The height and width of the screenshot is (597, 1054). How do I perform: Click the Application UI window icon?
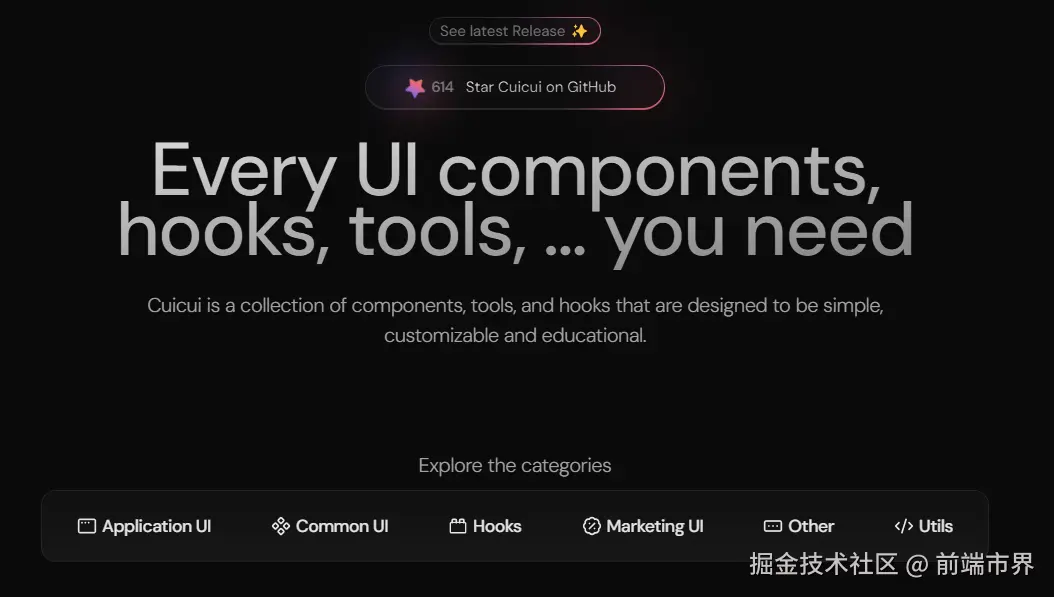pyautogui.click(x=87, y=526)
